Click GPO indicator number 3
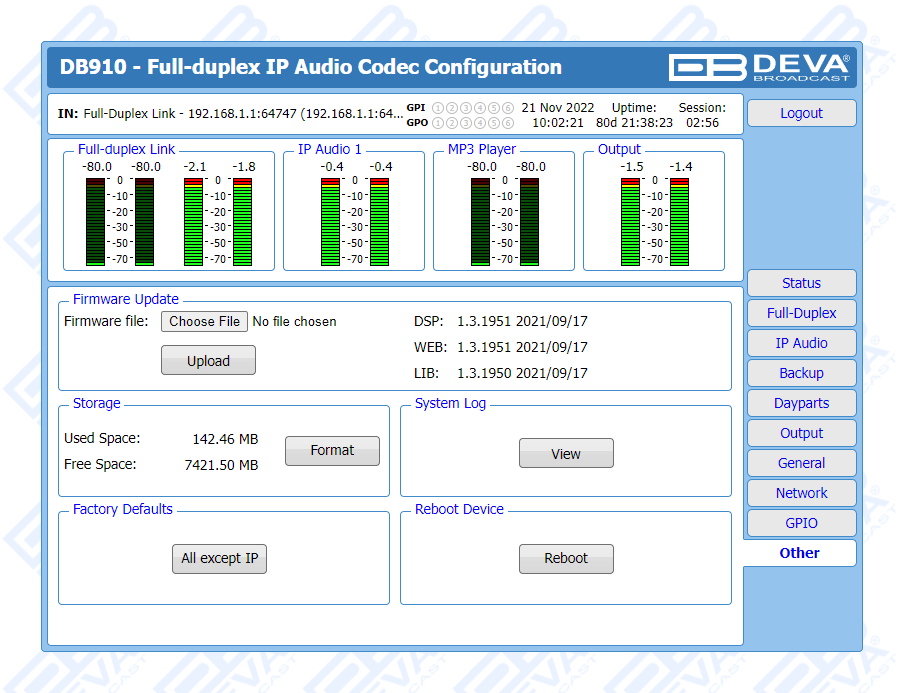Viewport: 904px width, 693px height. pyautogui.click(x=466, y=123)
